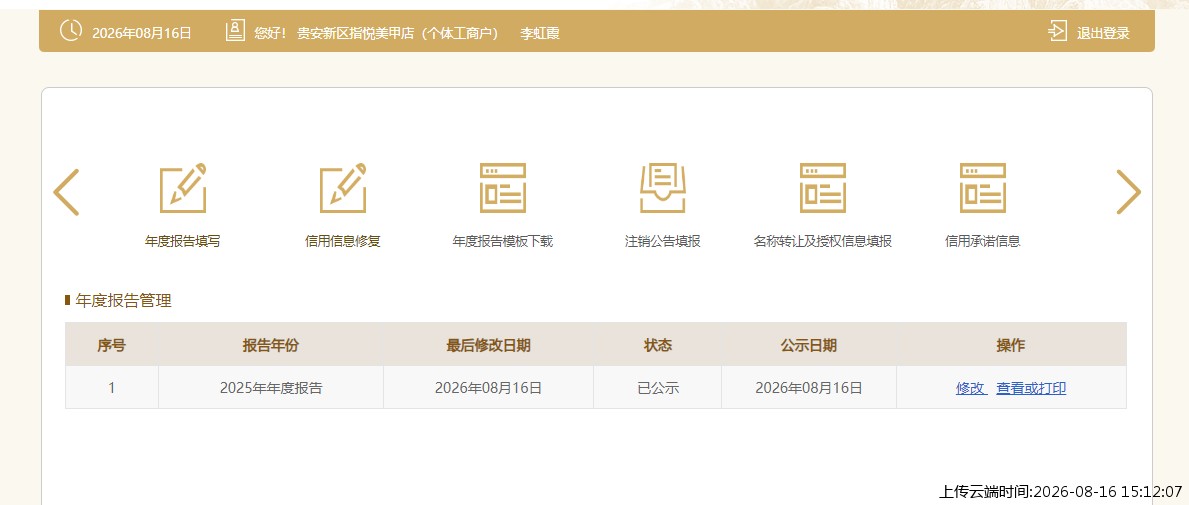The image size is (1189, 505).
Task: Click 退出登录 to log out
Action: [1103, 33]
